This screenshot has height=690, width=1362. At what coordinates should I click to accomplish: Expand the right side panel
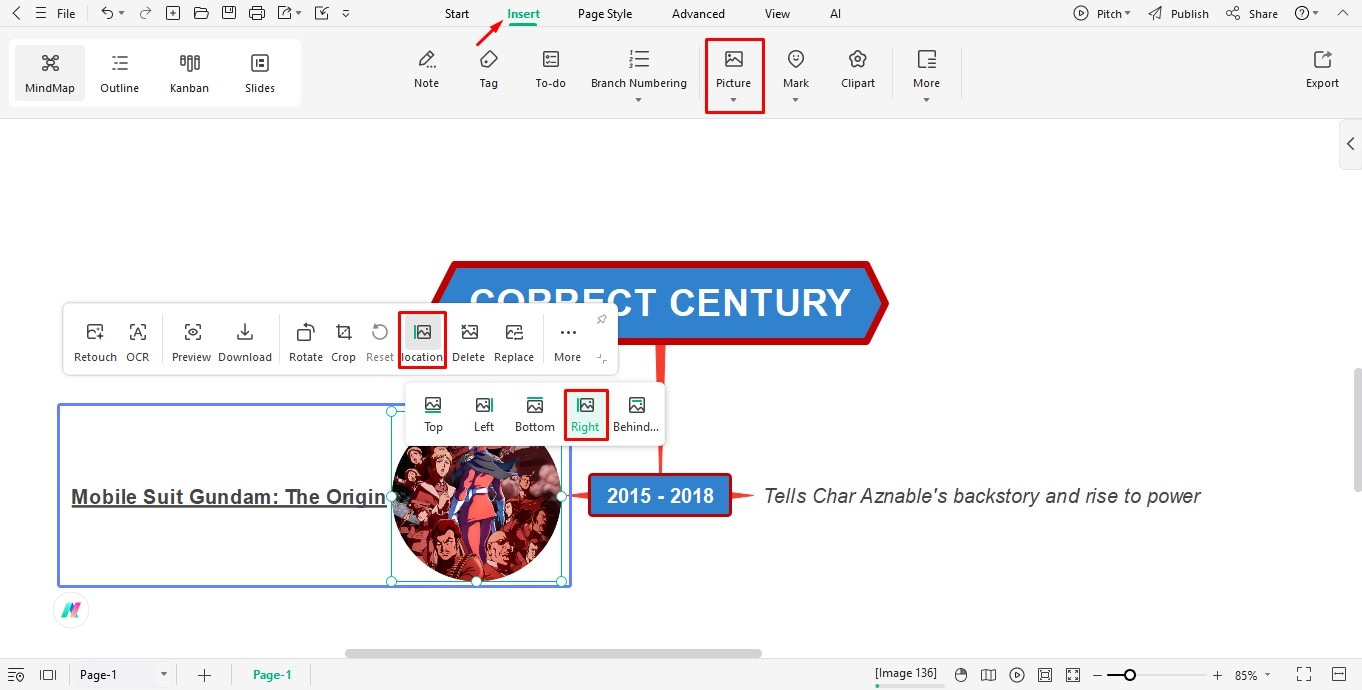[1351, 144]
